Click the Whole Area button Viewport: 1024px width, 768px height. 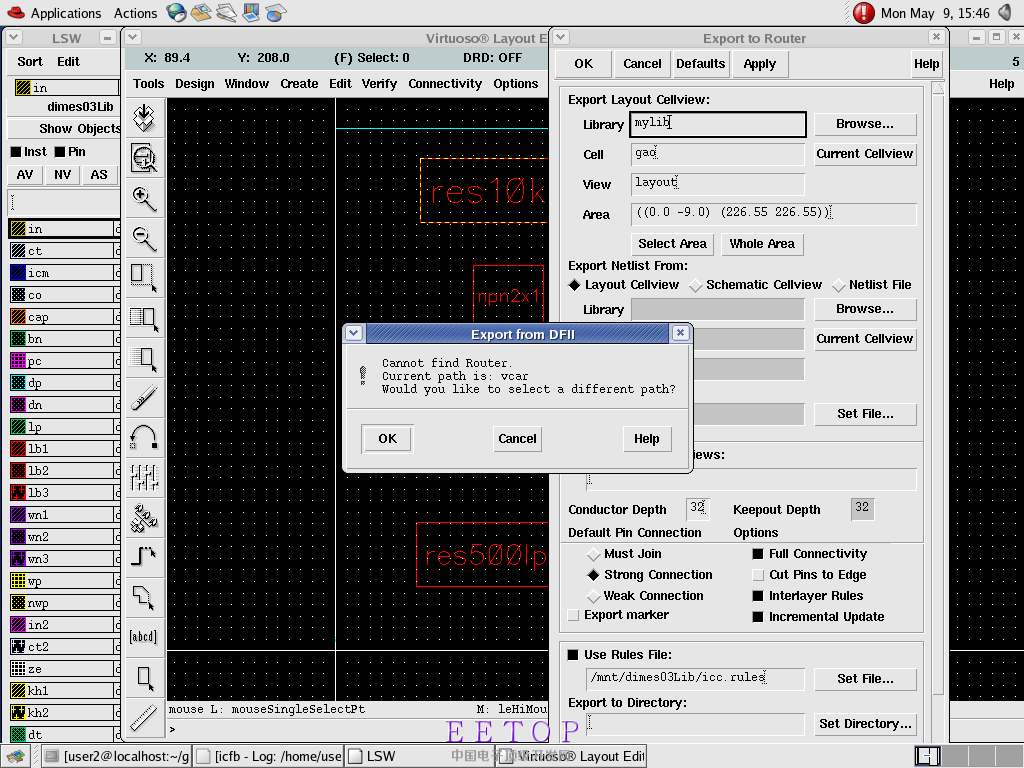[x=761, y=244]
